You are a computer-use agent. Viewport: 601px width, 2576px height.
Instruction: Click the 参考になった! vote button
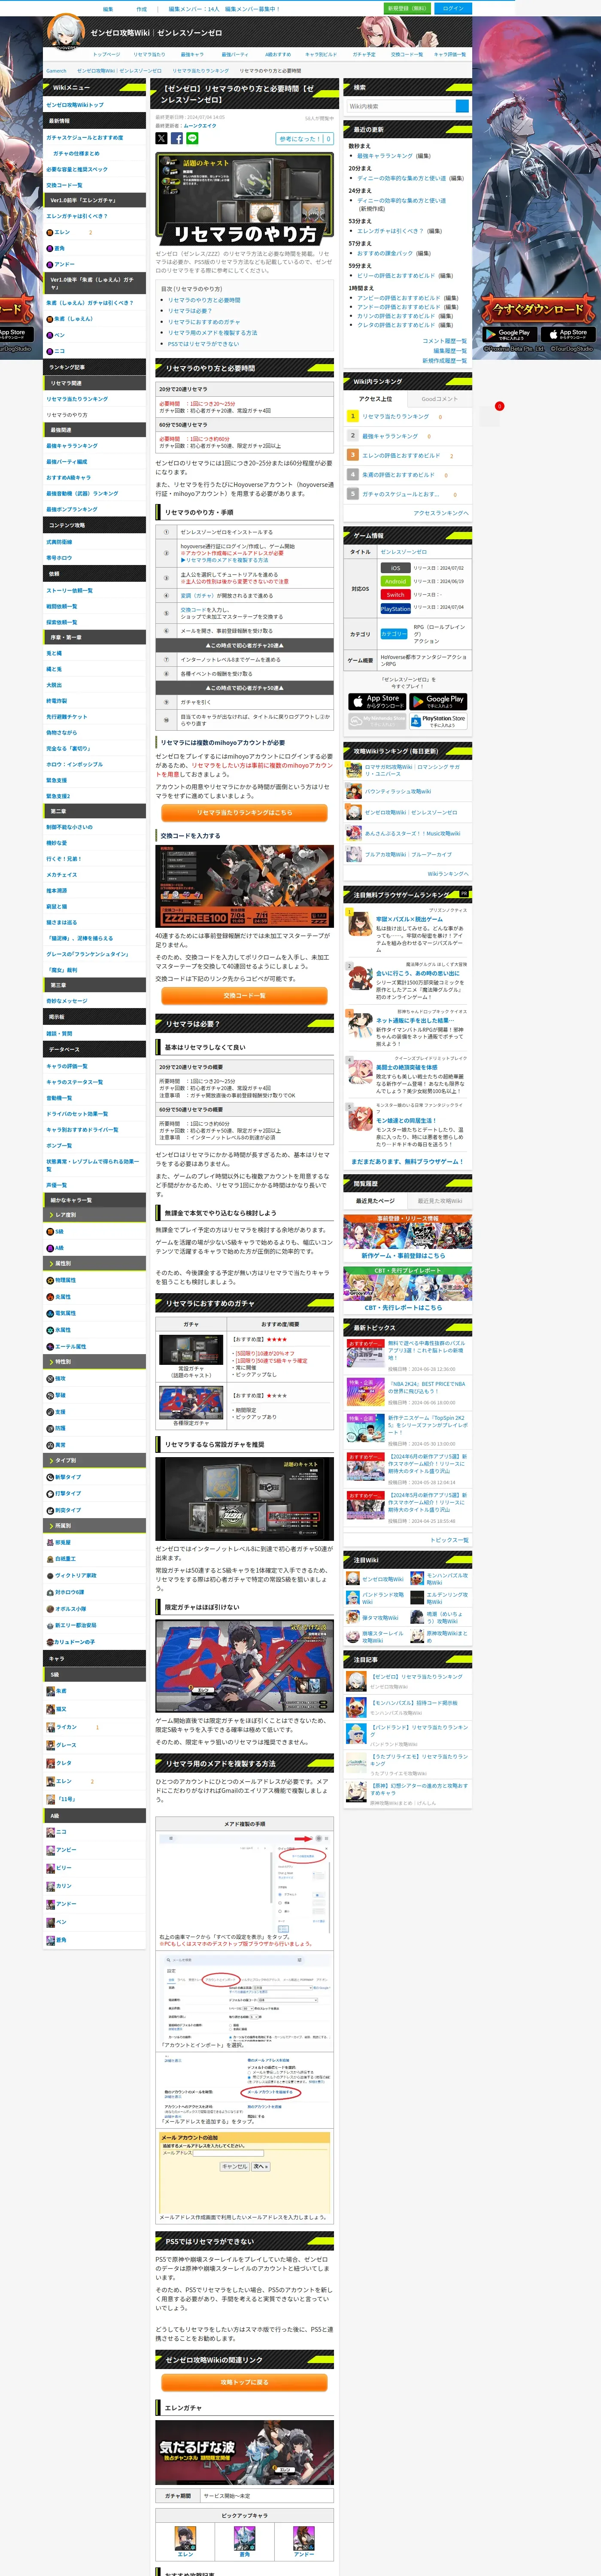tap(305, 139)
